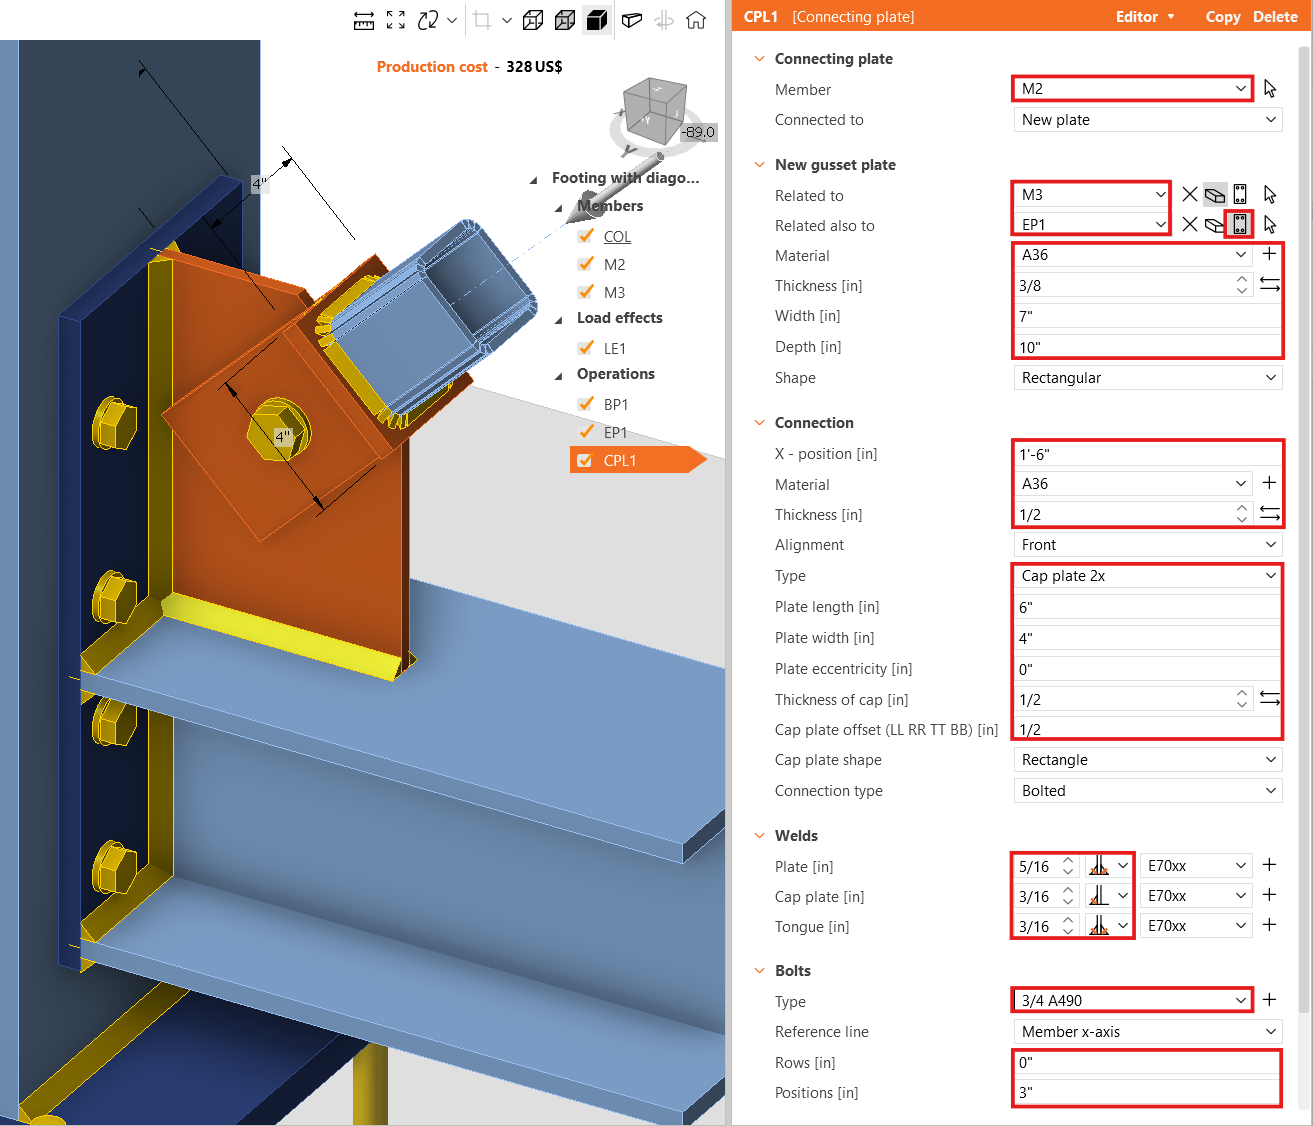This screenshot has height=1126, width=1313.
Task: Toggle the EP1 operation checkbox
Action: coord(586,432)
